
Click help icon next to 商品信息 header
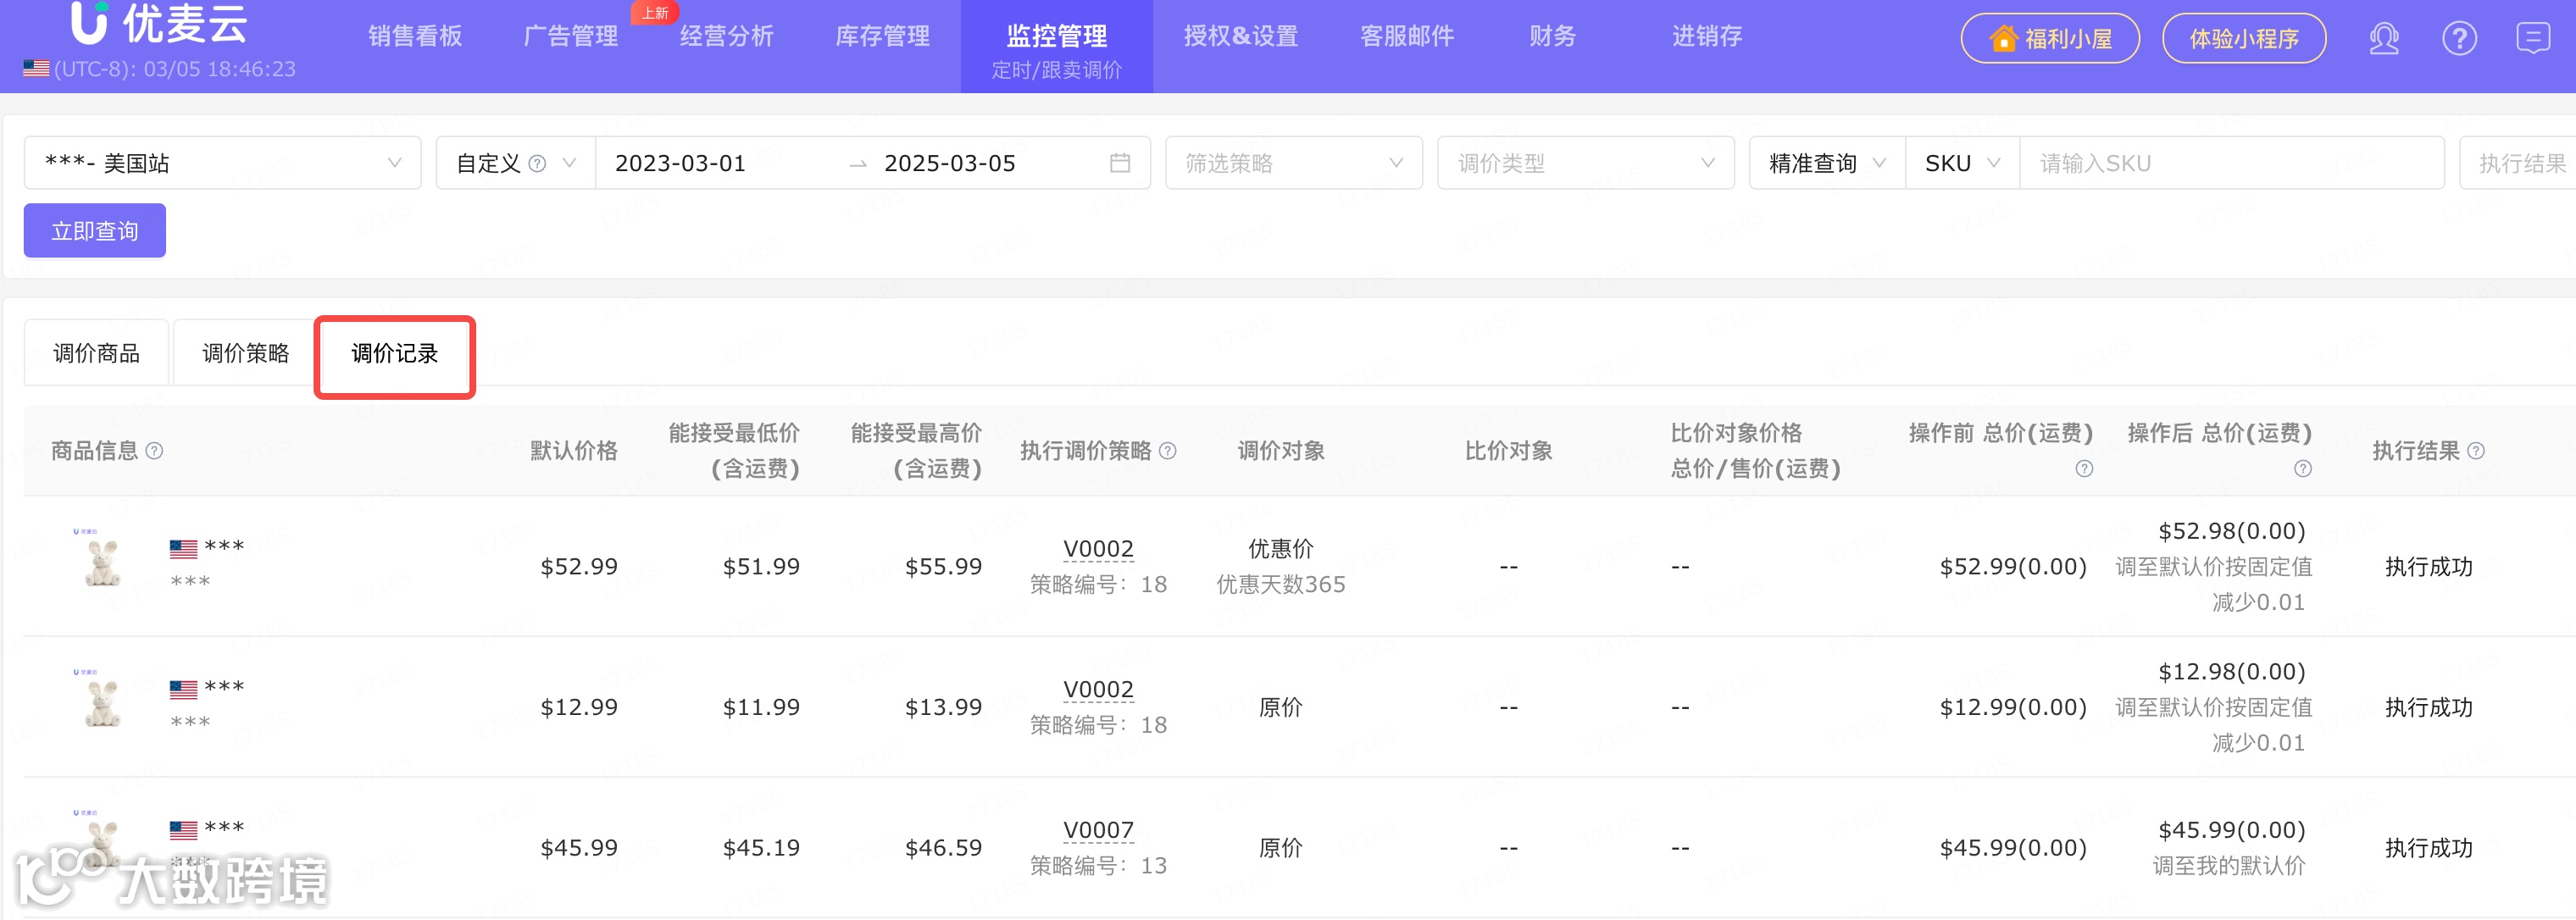[154, 451]
